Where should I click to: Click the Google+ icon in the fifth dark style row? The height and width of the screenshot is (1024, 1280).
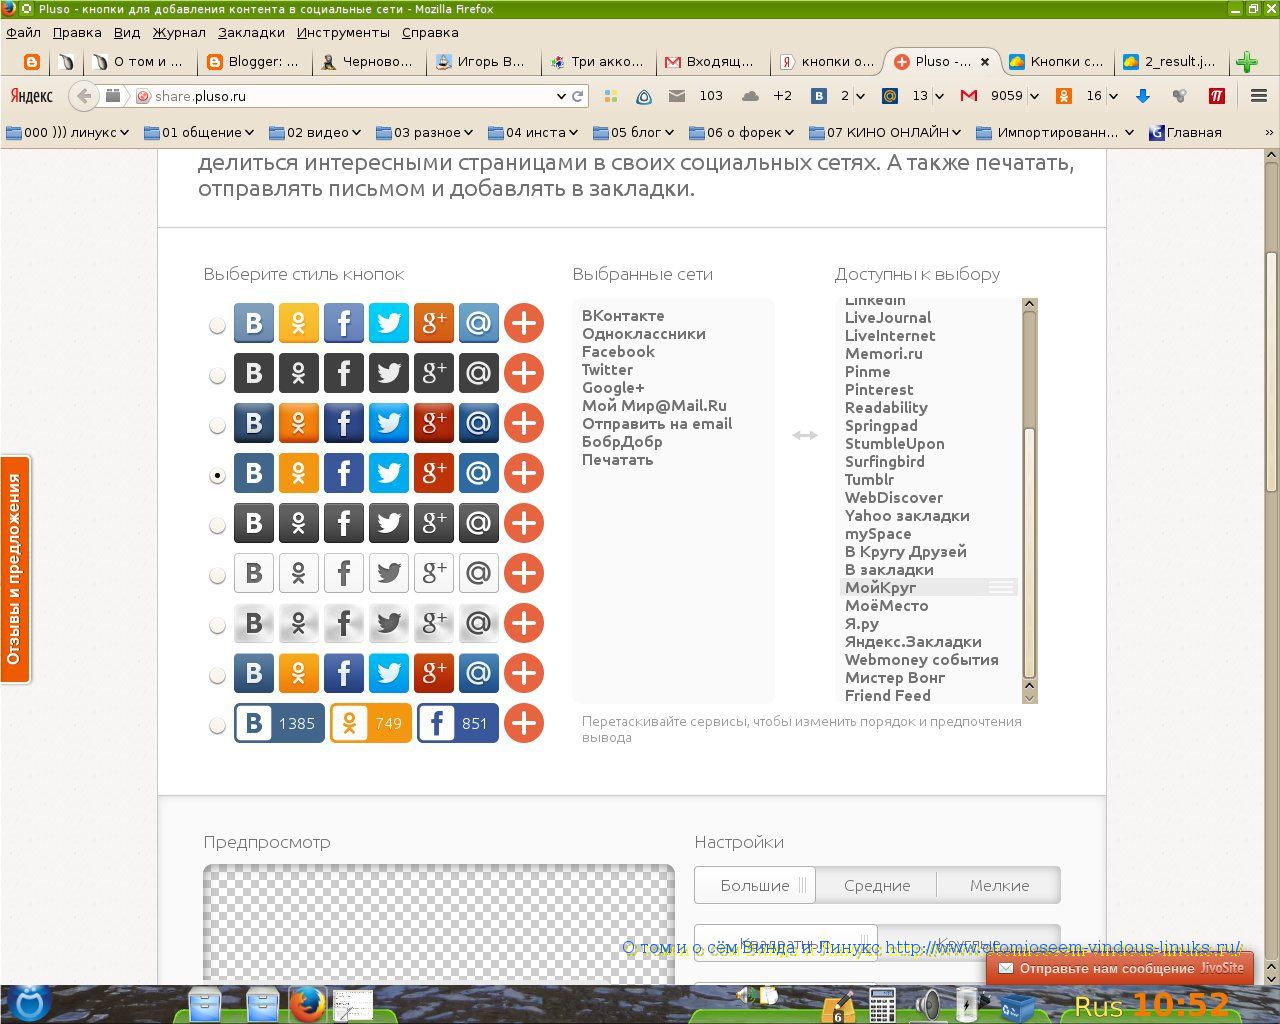coord(434,523)
